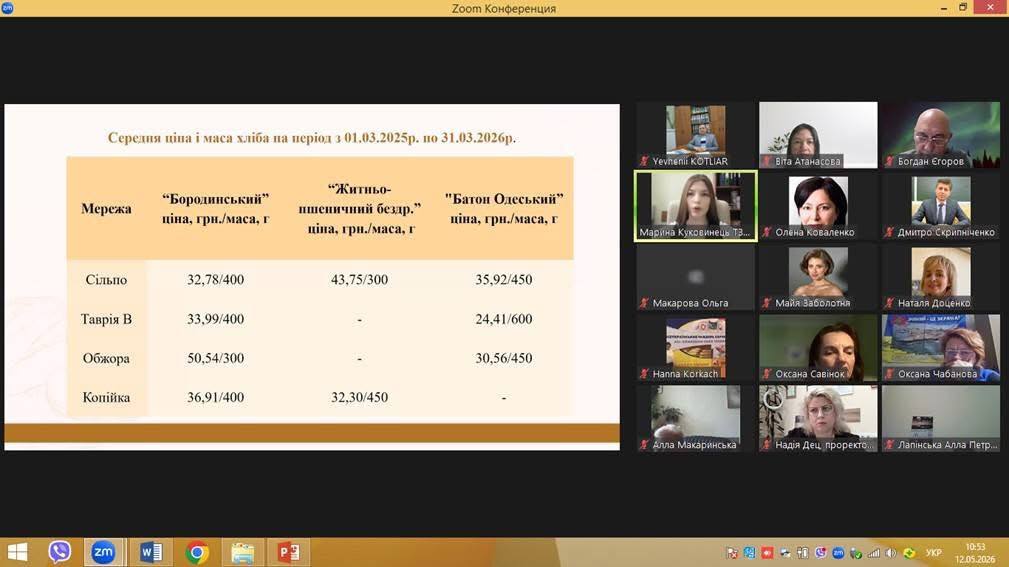The height and width of the screenshot is (567, 1009).
Task: Open File Explorer folder icon
Action: 243,552
